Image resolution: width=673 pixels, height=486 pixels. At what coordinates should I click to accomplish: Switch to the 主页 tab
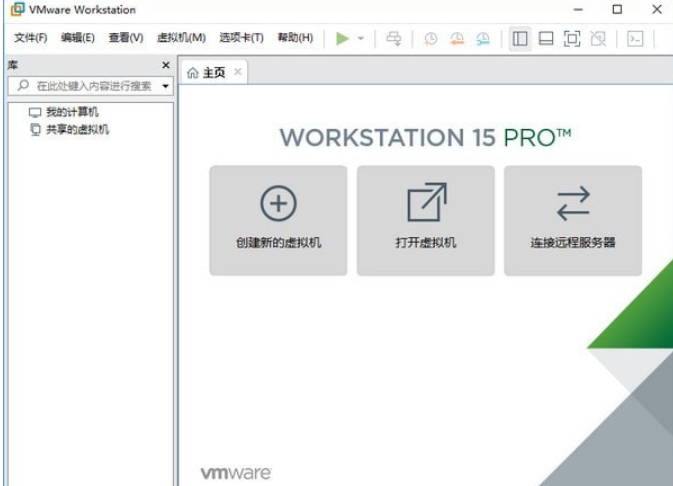[x=215, y=73]
